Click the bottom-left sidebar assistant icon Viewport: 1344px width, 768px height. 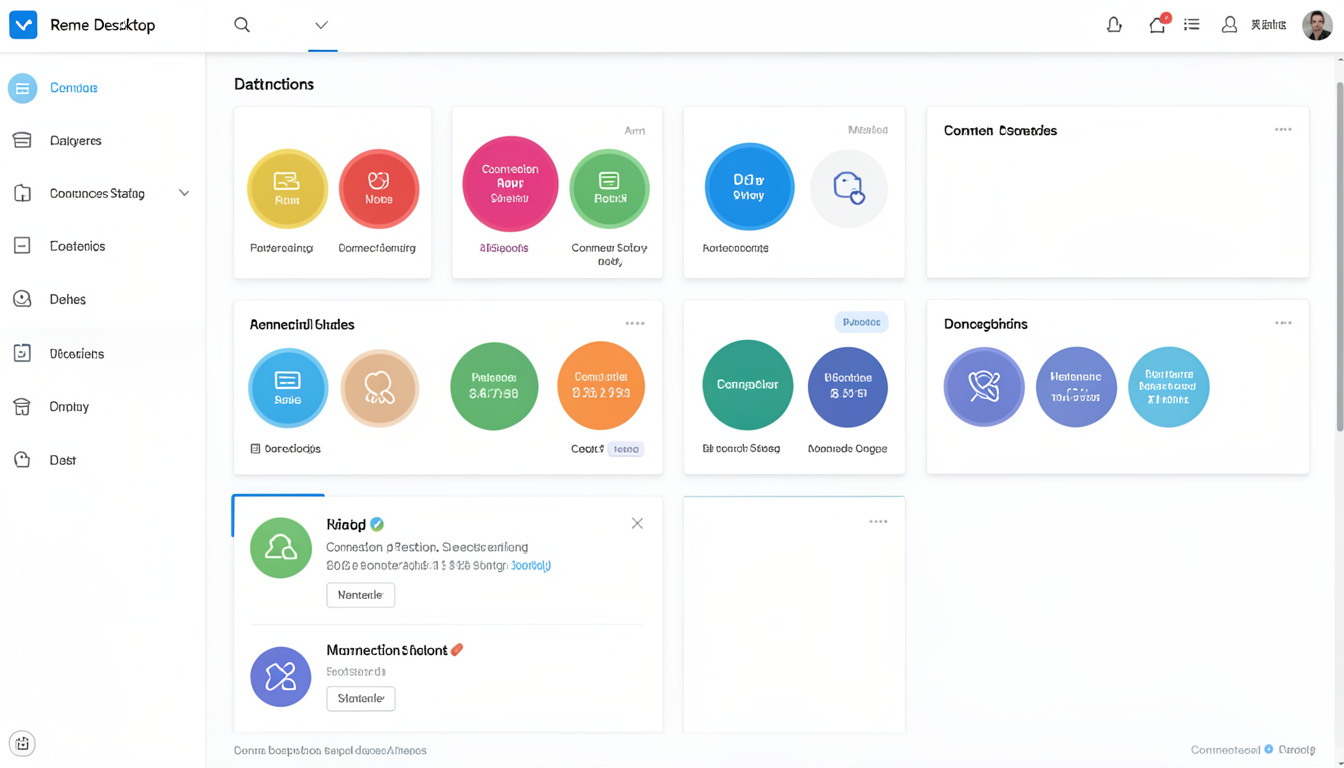[22, 743]
